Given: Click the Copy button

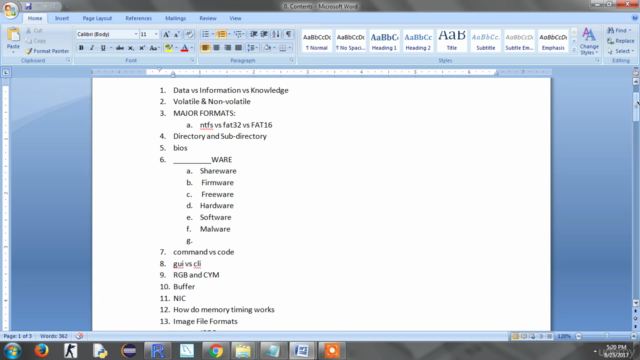Looking at the screenshot, I should 36,41.
